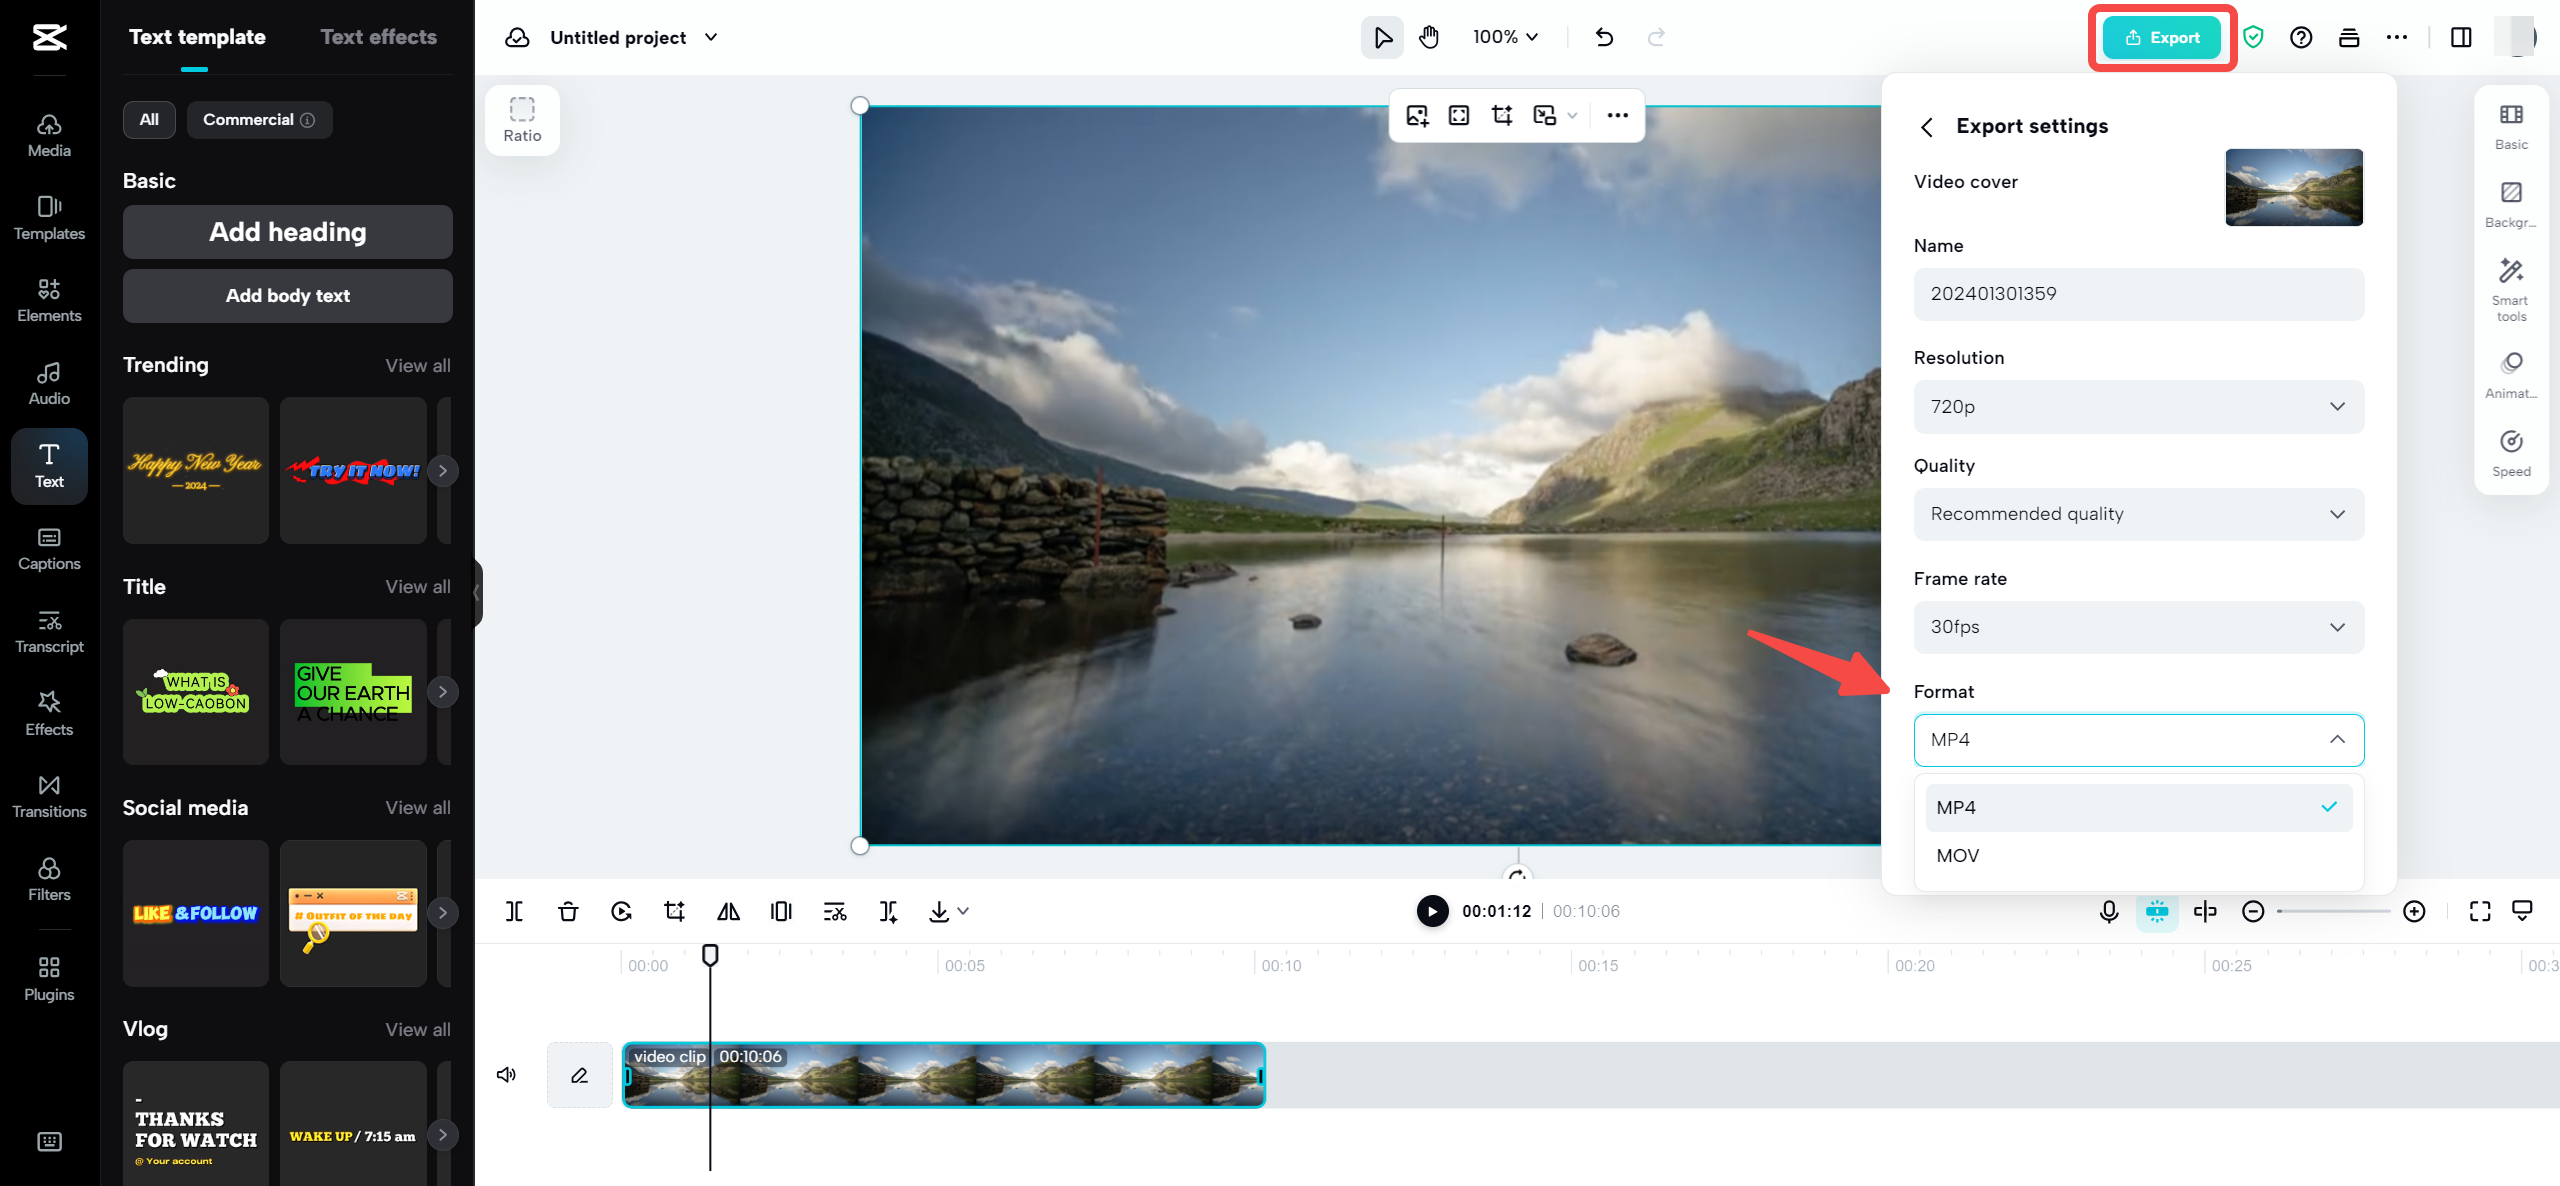Click the split clip icon in timeline toolbar
This screenshot has width=2560, height=1186.
(514, 911)
